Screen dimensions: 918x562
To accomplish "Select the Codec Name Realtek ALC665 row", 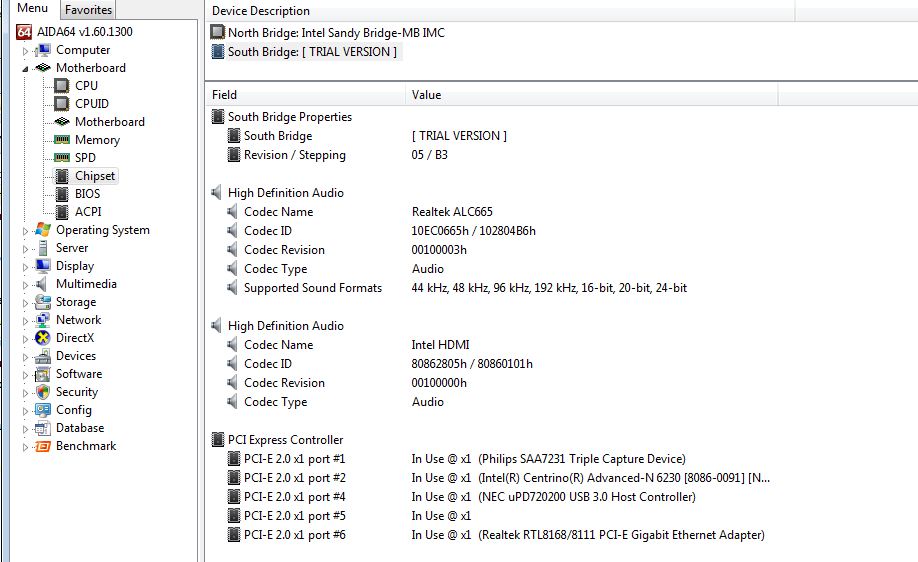I will coord(360,211).
